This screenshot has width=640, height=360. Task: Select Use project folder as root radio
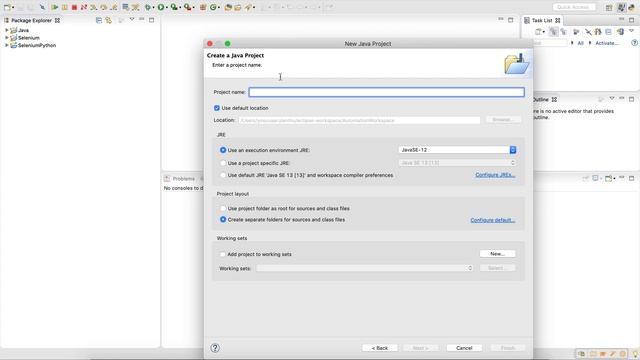click(x=223, y=209)
